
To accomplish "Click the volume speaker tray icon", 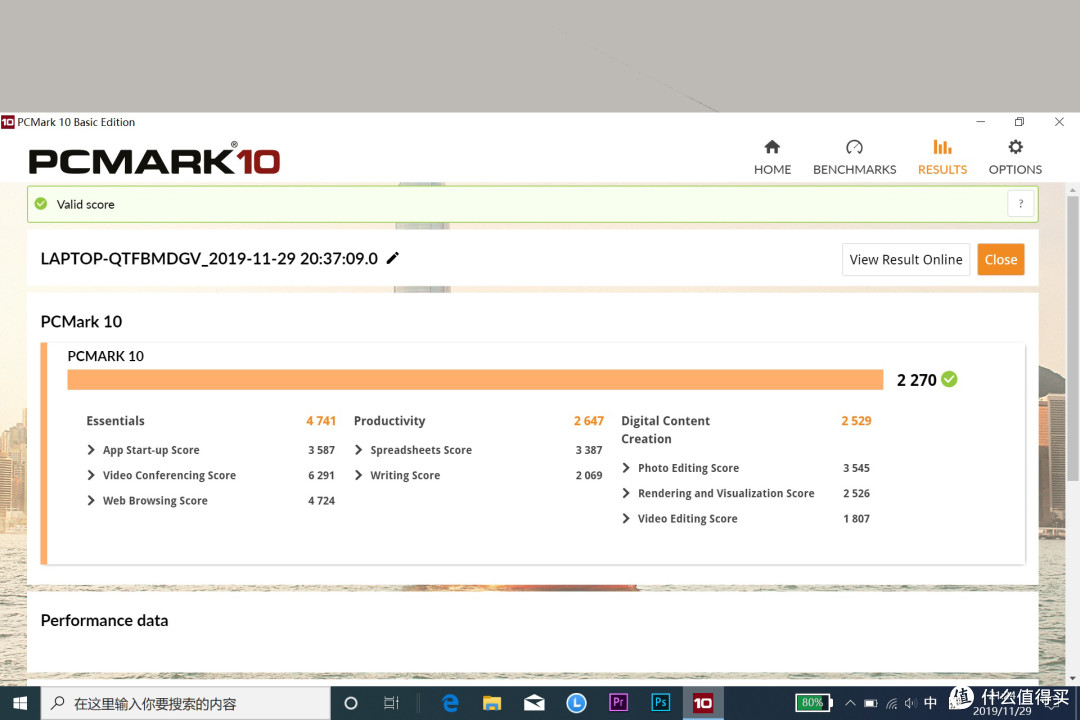I will point(911,703).
